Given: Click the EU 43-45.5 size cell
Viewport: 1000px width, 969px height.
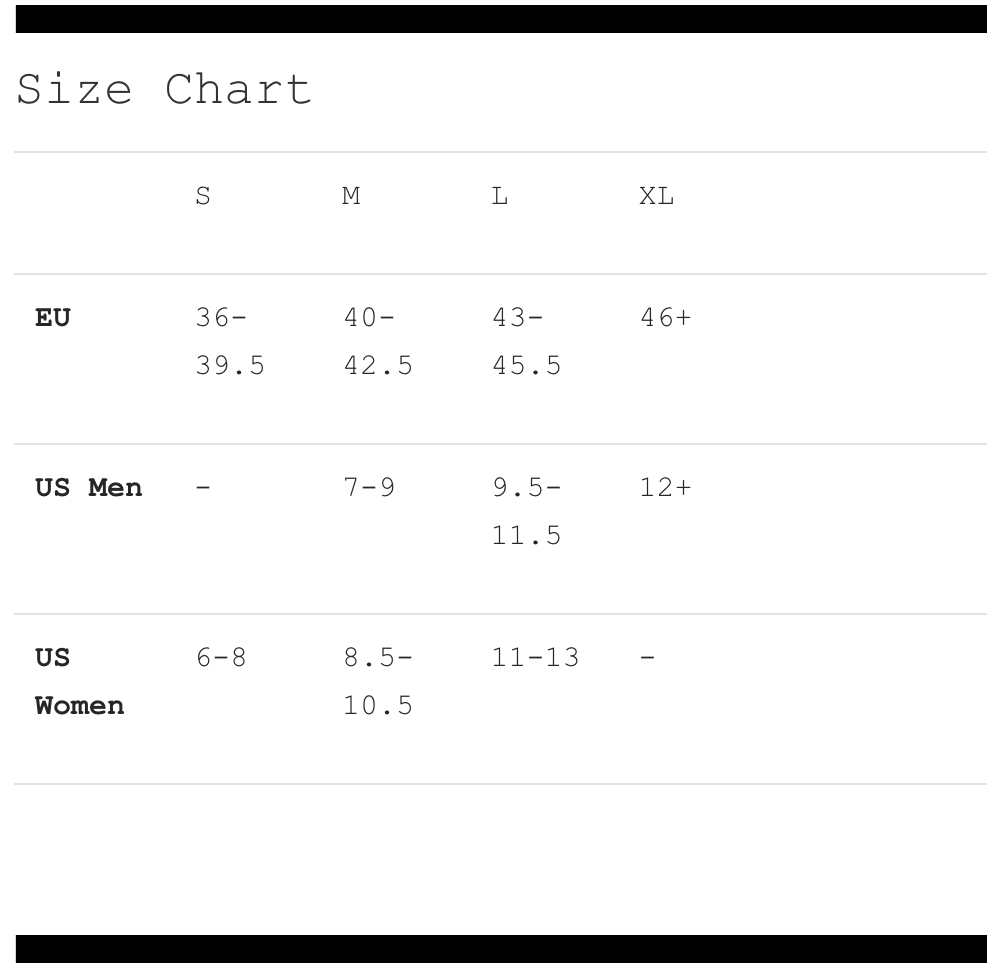Looking at the screenshot, I should point(526,342).
